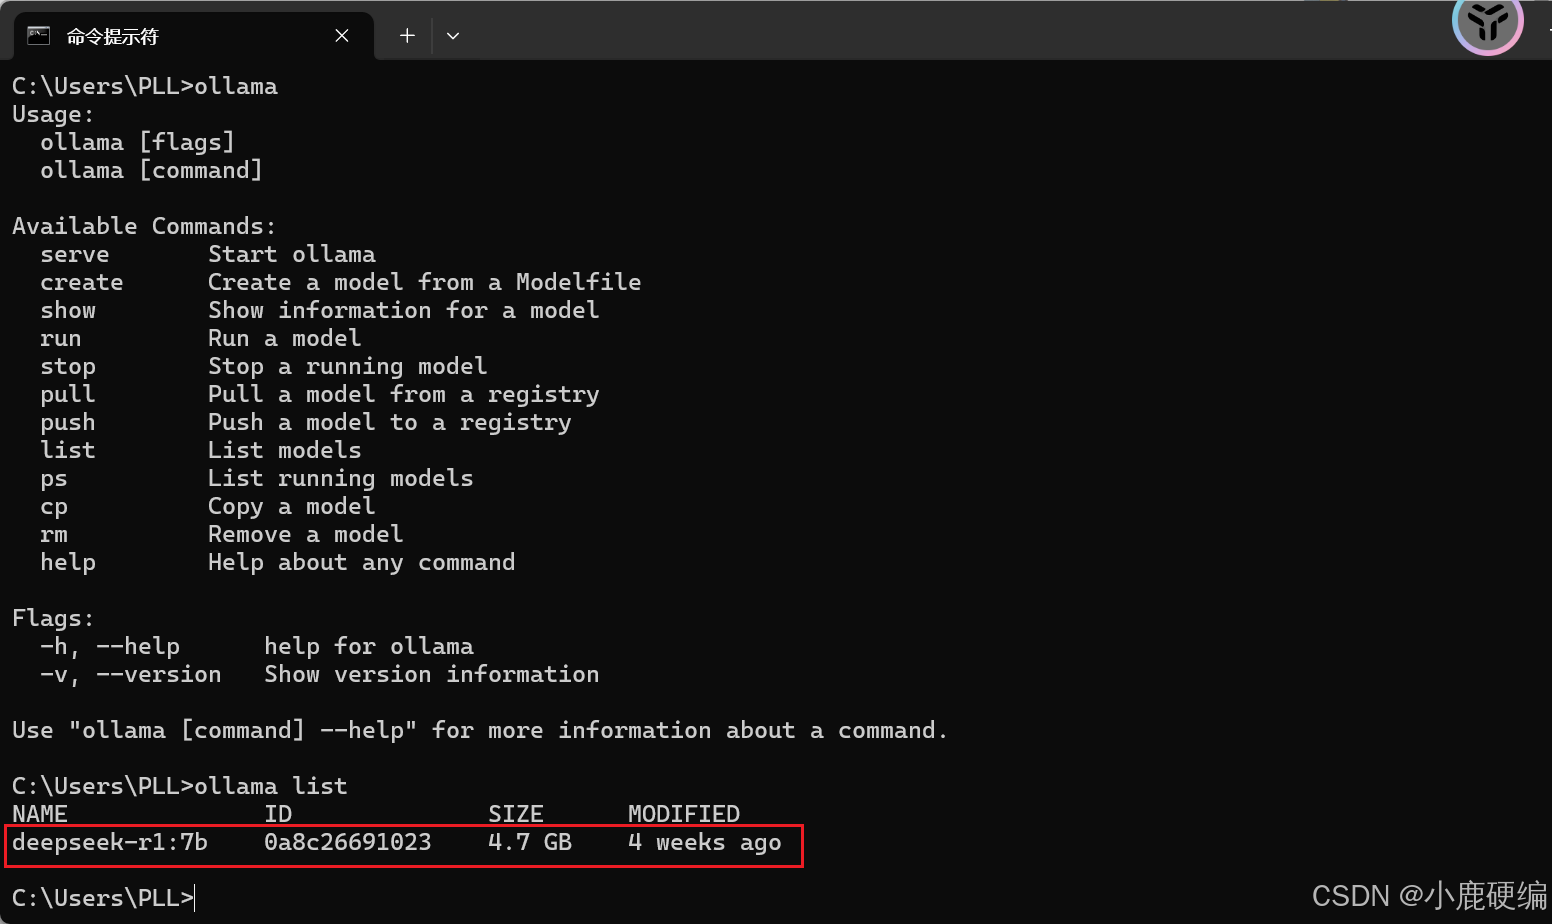Click 'Stop a running model' description

point(348,367)
